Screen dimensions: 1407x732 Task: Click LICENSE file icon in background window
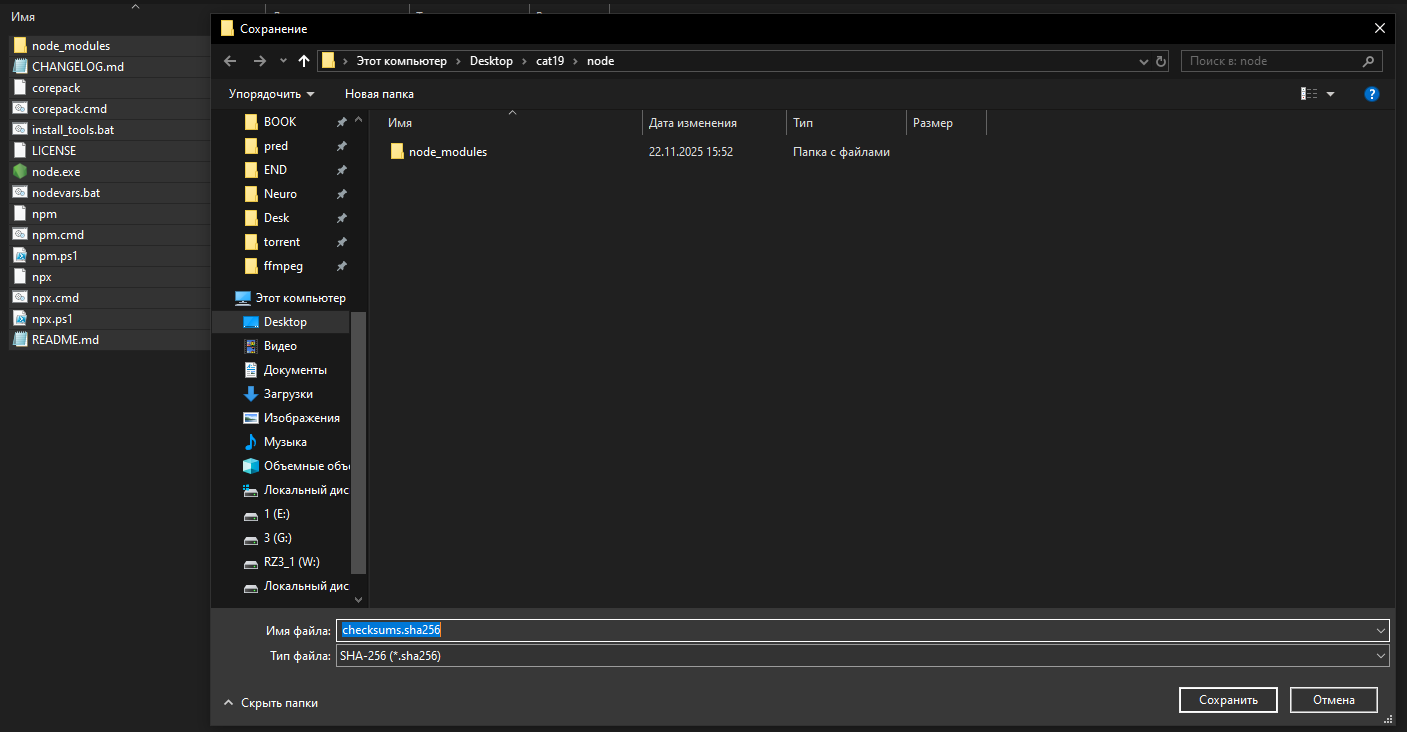(x=20, y=151)
